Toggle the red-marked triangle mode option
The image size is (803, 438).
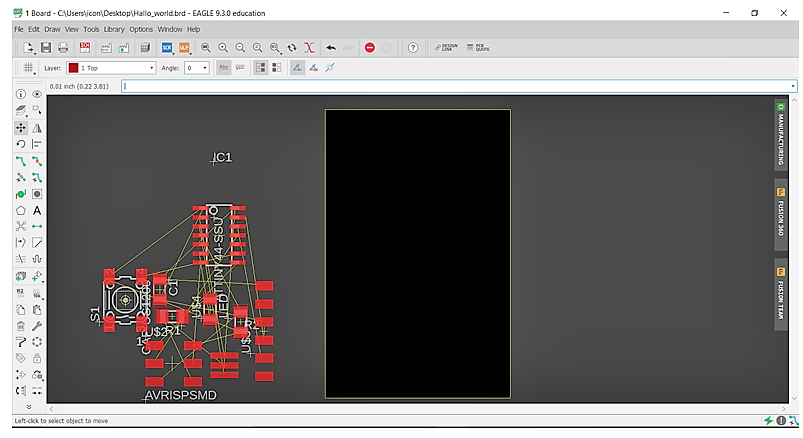[313, 68]
